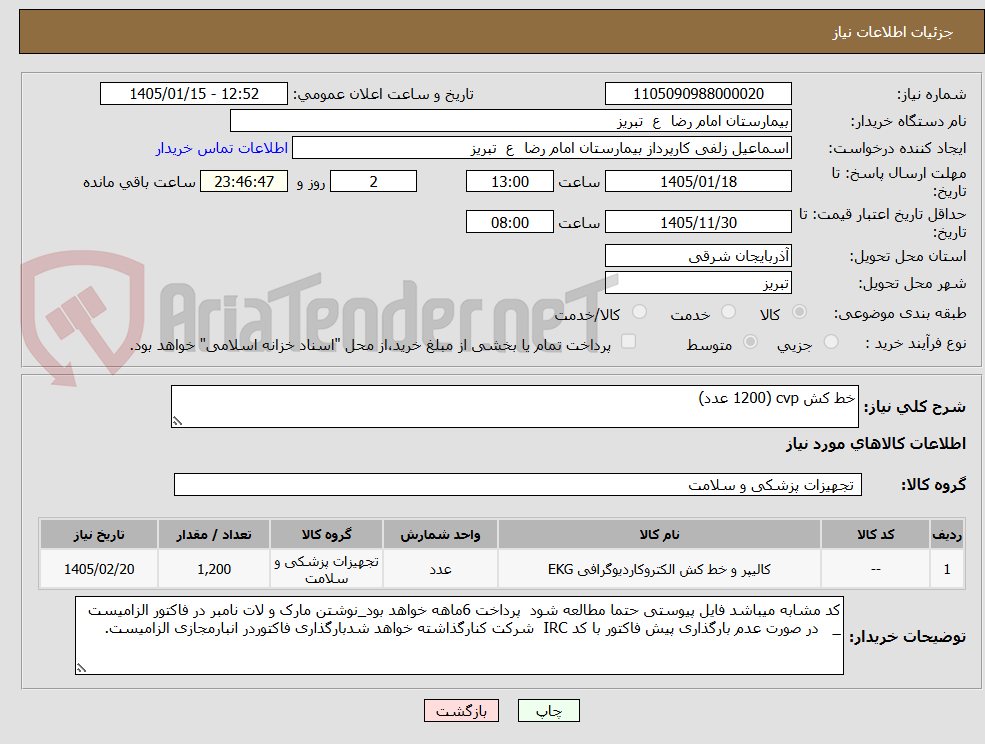Image resolution: width=985 pixels, height=744 pixels.
Task: Select the کالا/خدمت radio button
Action: click(x=639, y=312)
